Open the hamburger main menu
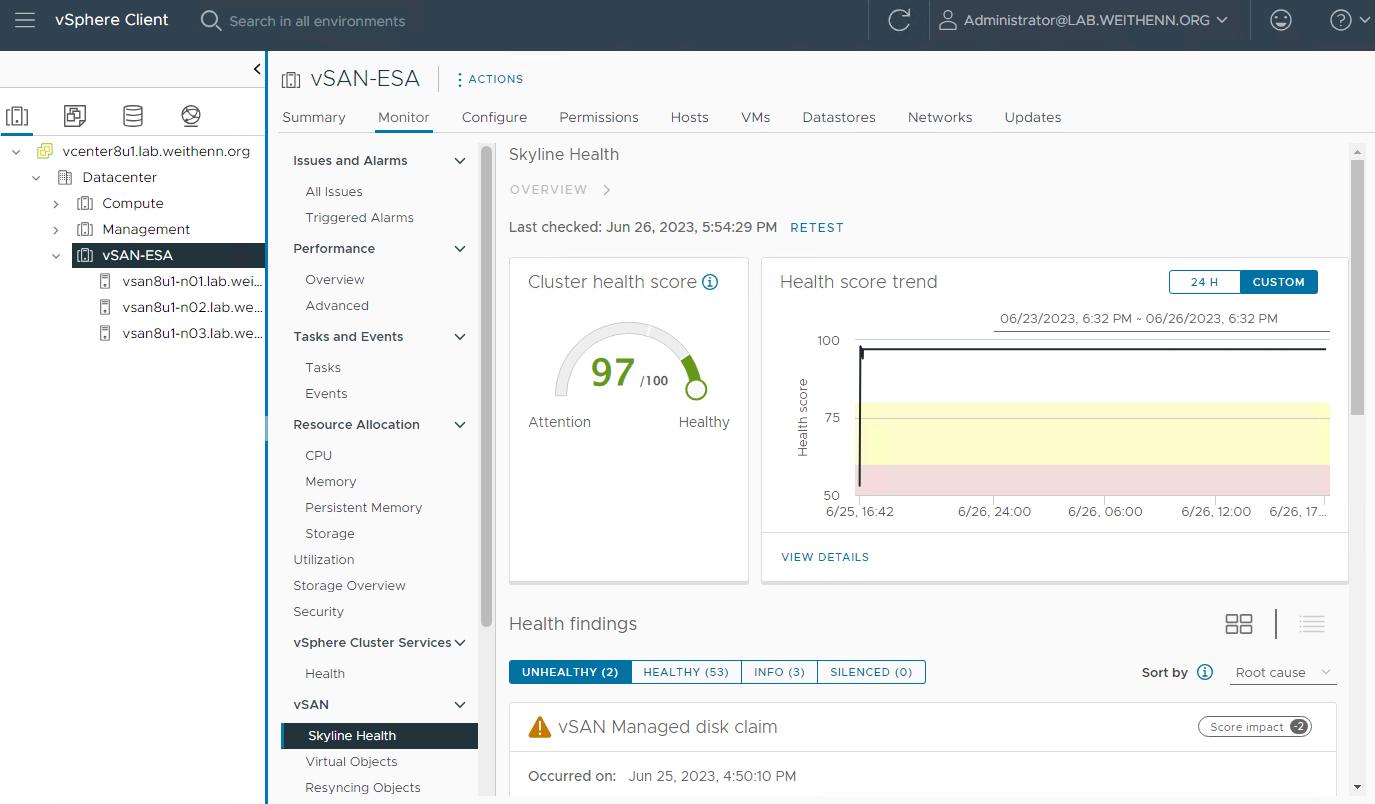1375x804 pixels. coord(25,20)
